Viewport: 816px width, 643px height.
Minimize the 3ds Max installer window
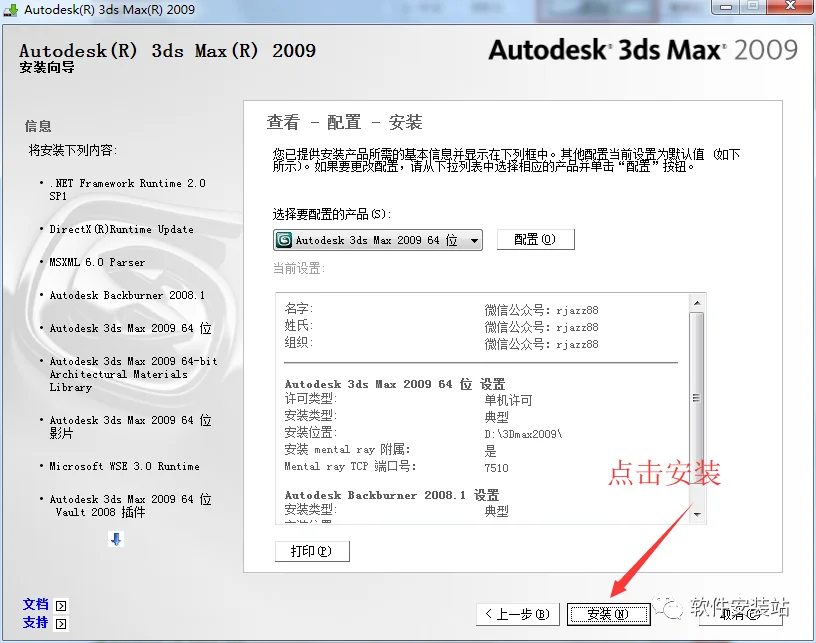(726, 7)
